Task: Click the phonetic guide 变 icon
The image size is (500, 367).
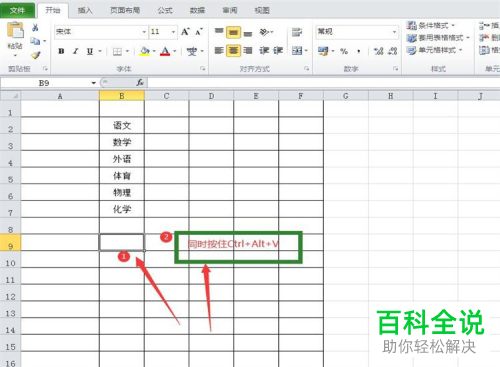Action: tap(192, 51)
